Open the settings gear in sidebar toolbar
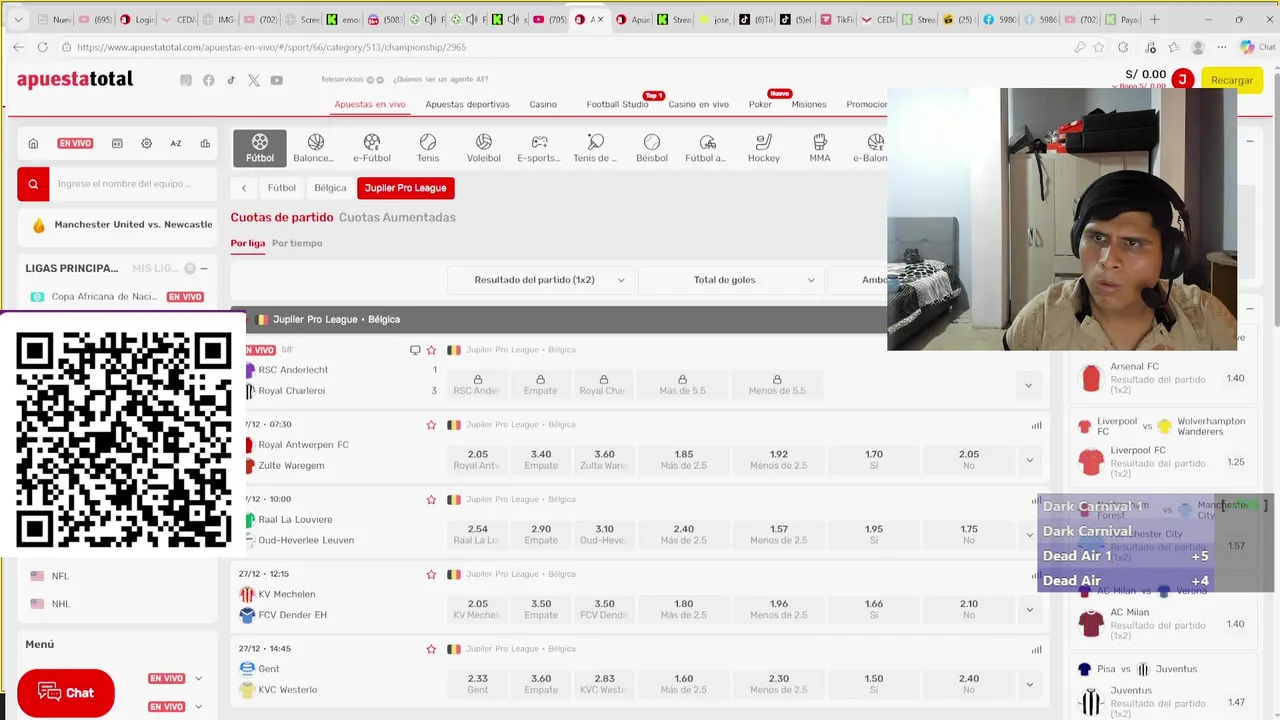 pyautogui.click(x=146, y=143)
